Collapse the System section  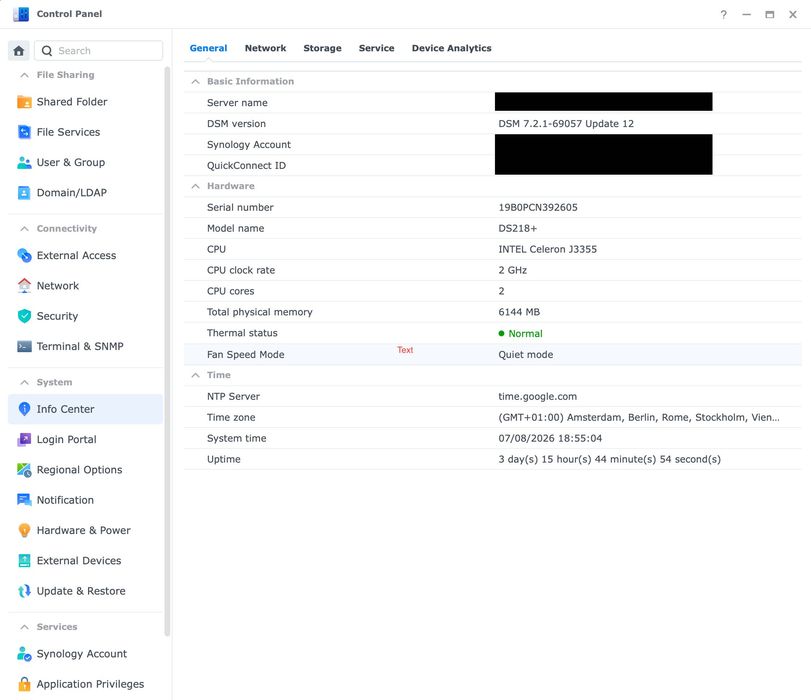24,382
